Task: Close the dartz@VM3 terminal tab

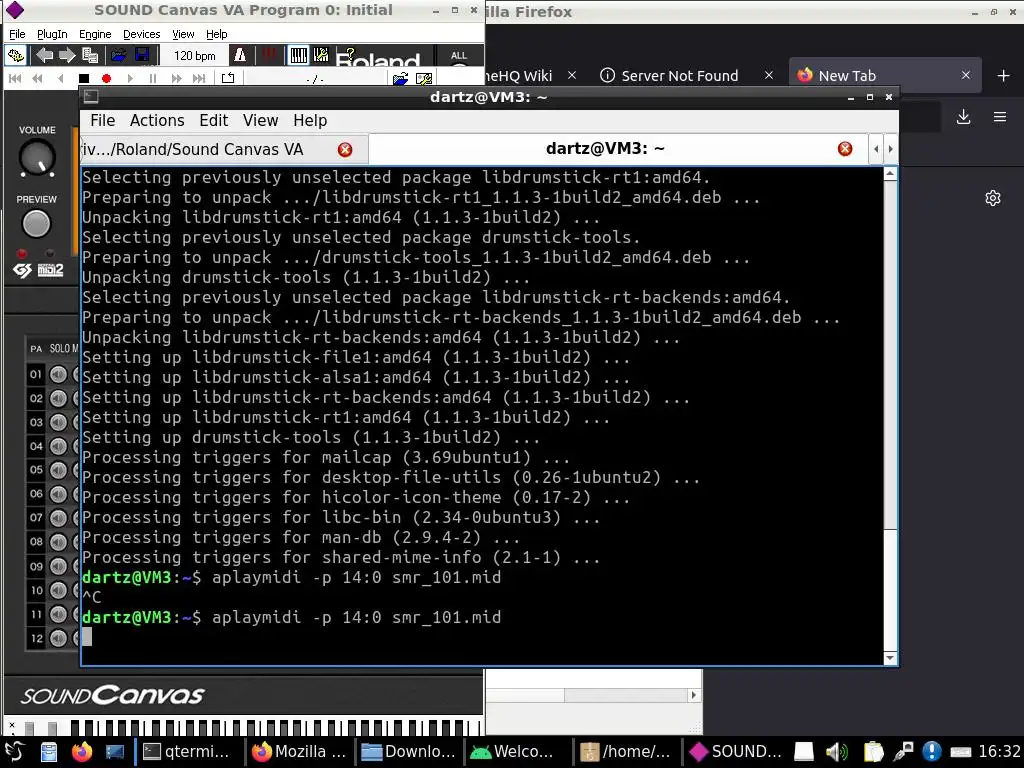Action: pos(844,149)
